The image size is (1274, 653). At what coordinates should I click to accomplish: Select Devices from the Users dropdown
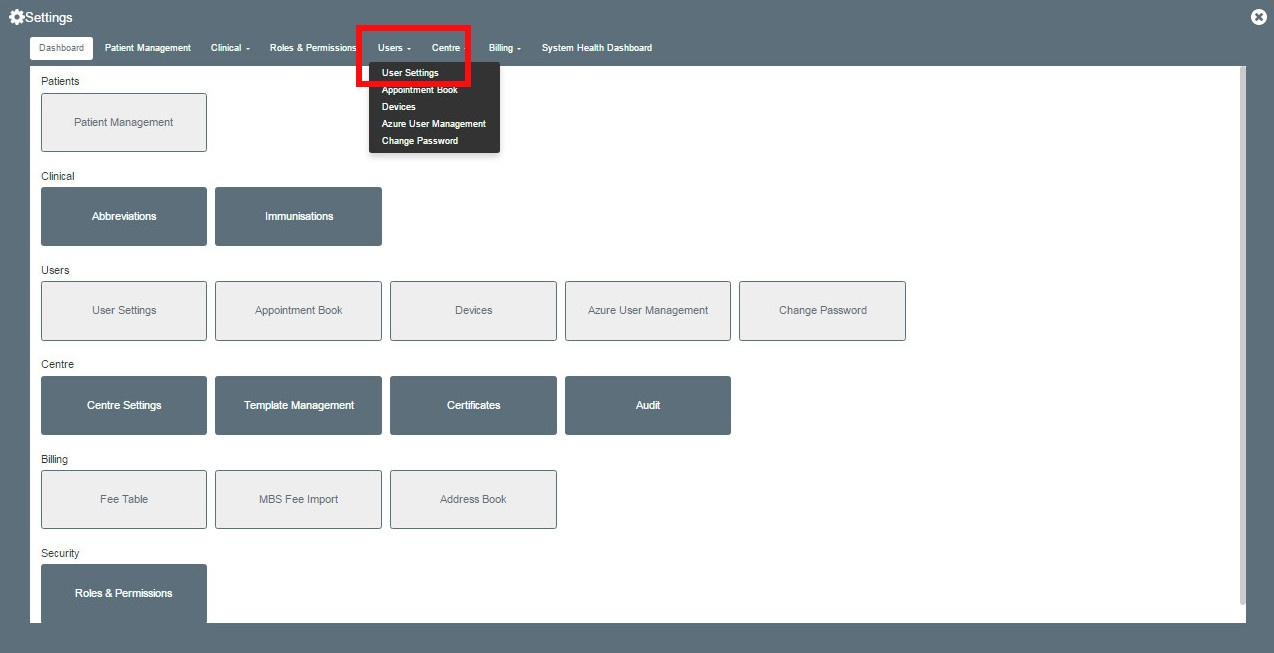pyautogui.click(x=398, y=106)
